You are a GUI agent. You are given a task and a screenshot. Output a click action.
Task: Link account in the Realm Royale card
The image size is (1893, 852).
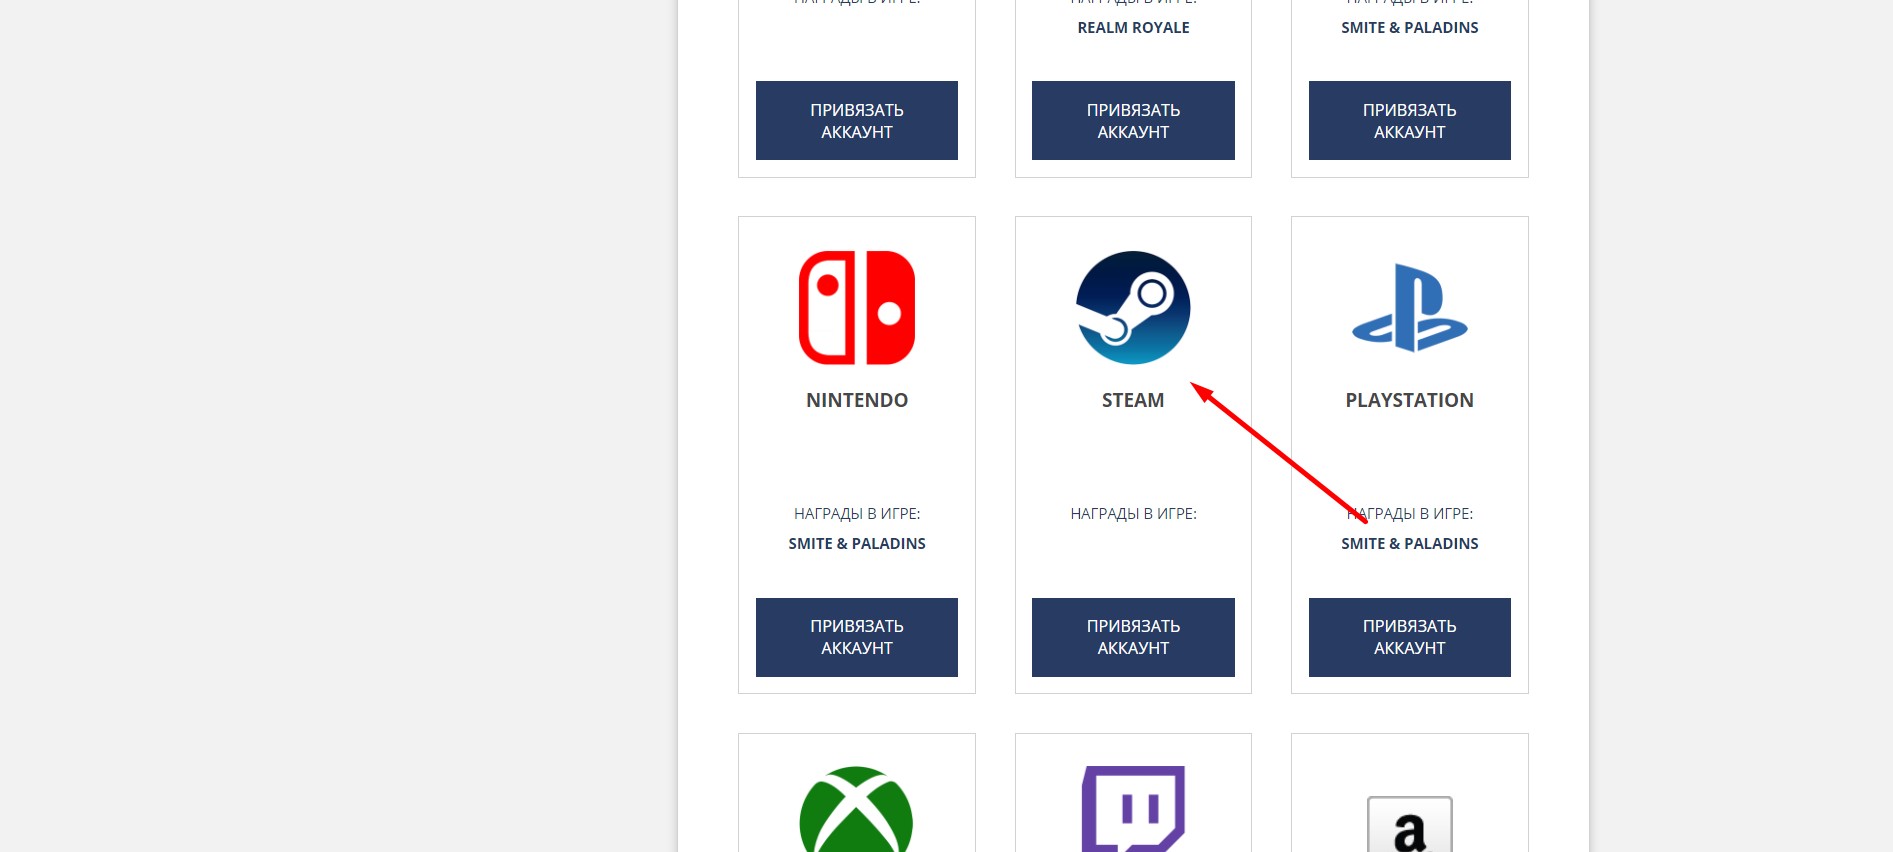[1133, 120]
